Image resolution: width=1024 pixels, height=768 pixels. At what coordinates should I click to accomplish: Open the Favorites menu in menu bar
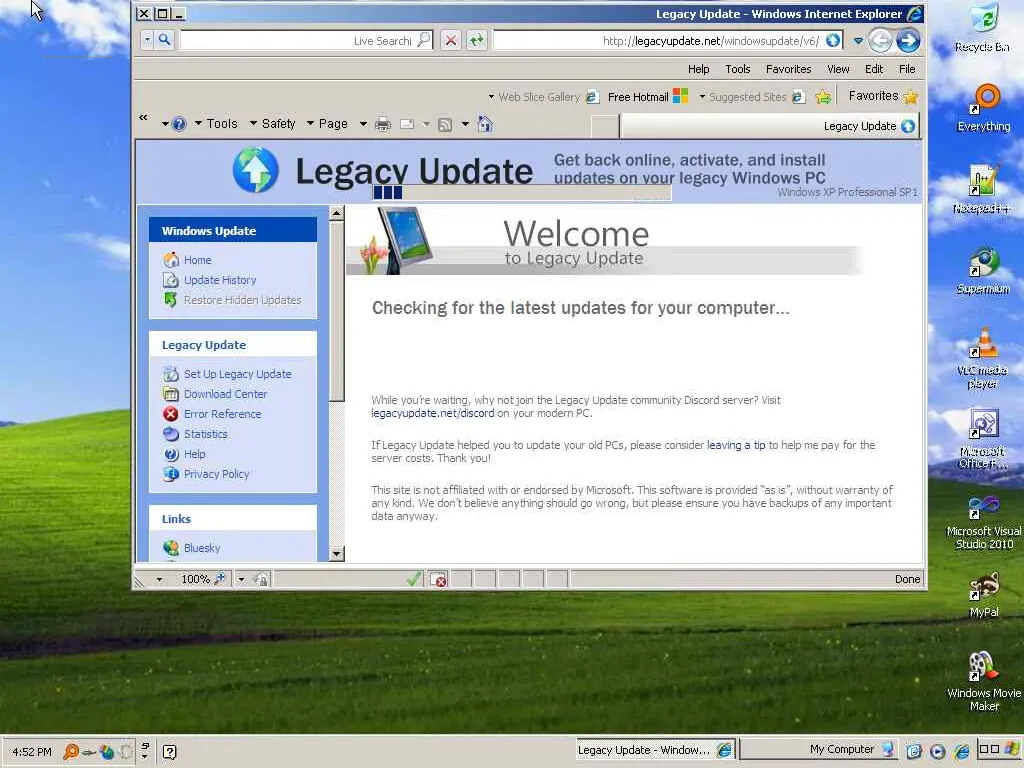pos(788,69)
